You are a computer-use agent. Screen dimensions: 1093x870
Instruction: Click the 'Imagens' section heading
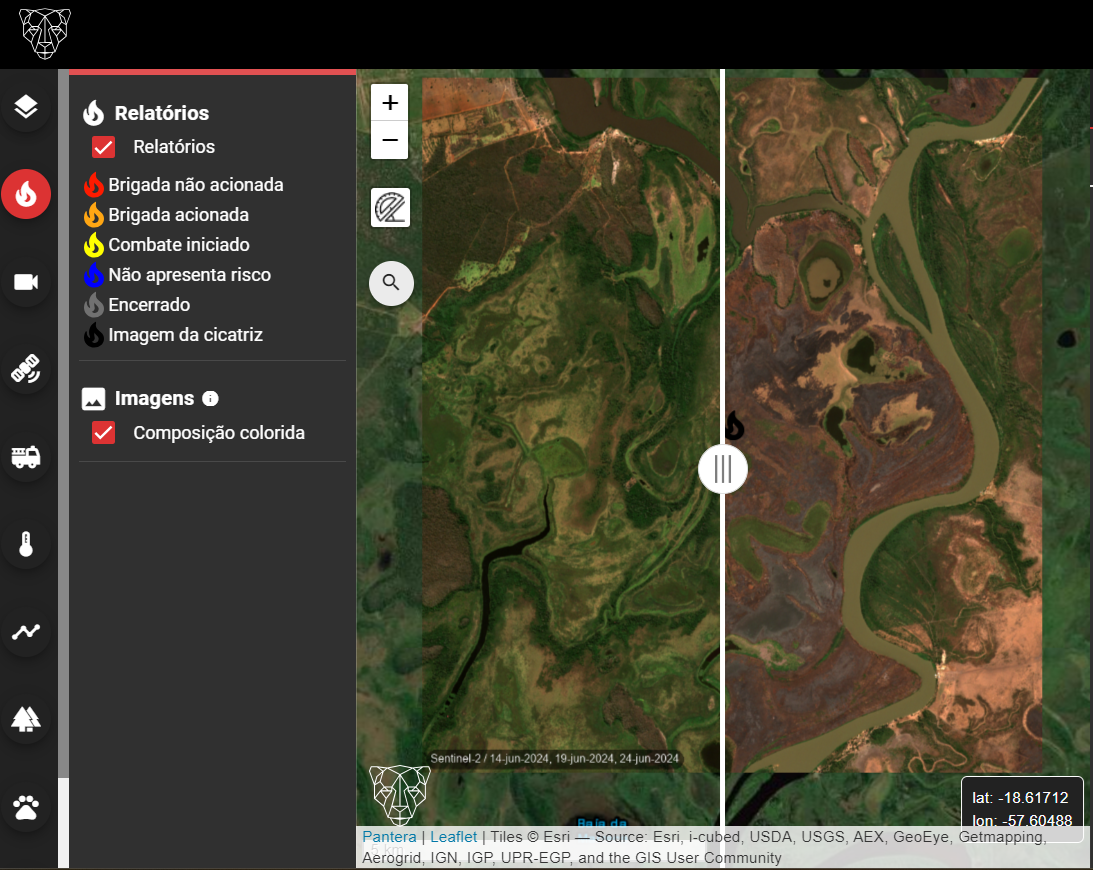[x=154, y=398]
